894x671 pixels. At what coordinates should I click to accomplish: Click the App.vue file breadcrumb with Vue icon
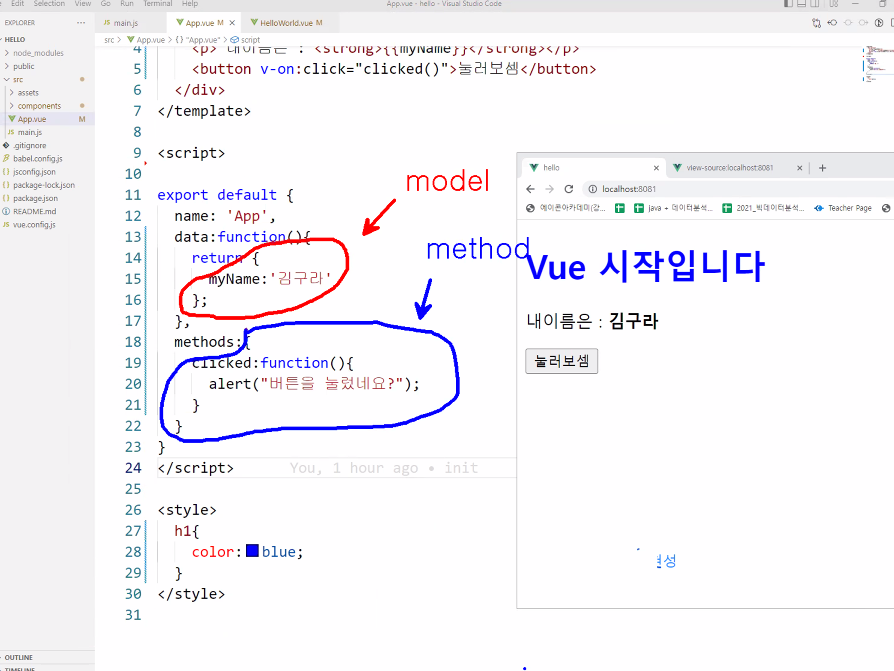[x=146, y=40]
